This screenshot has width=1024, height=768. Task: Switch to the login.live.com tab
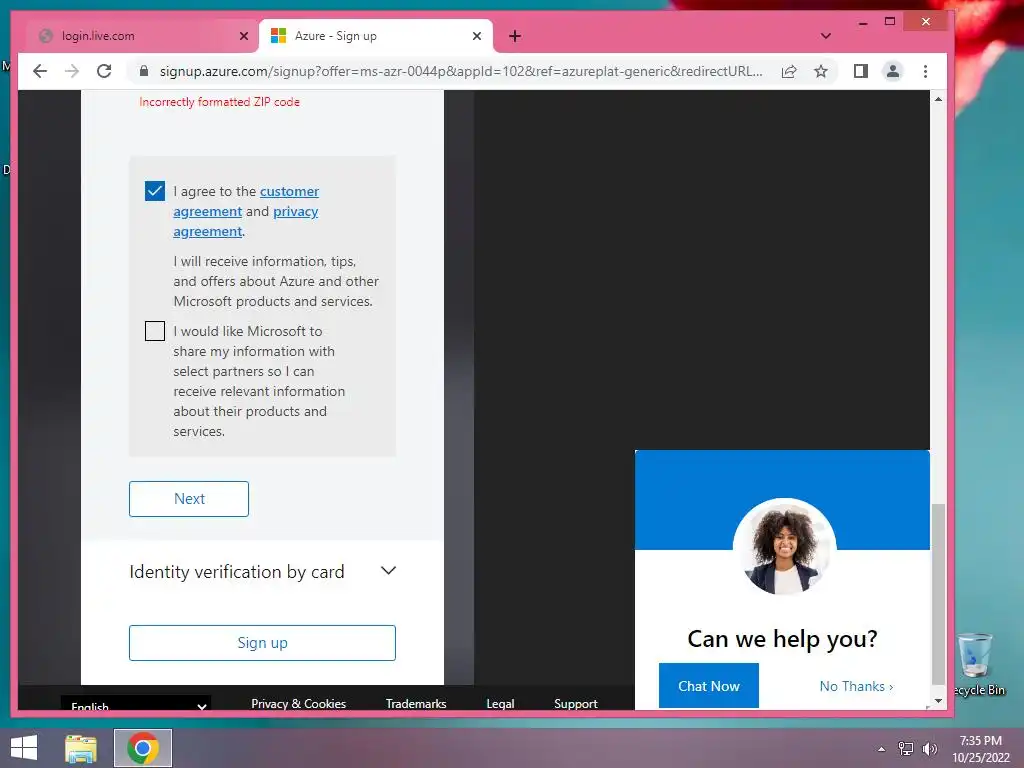(x=137, y=36)
